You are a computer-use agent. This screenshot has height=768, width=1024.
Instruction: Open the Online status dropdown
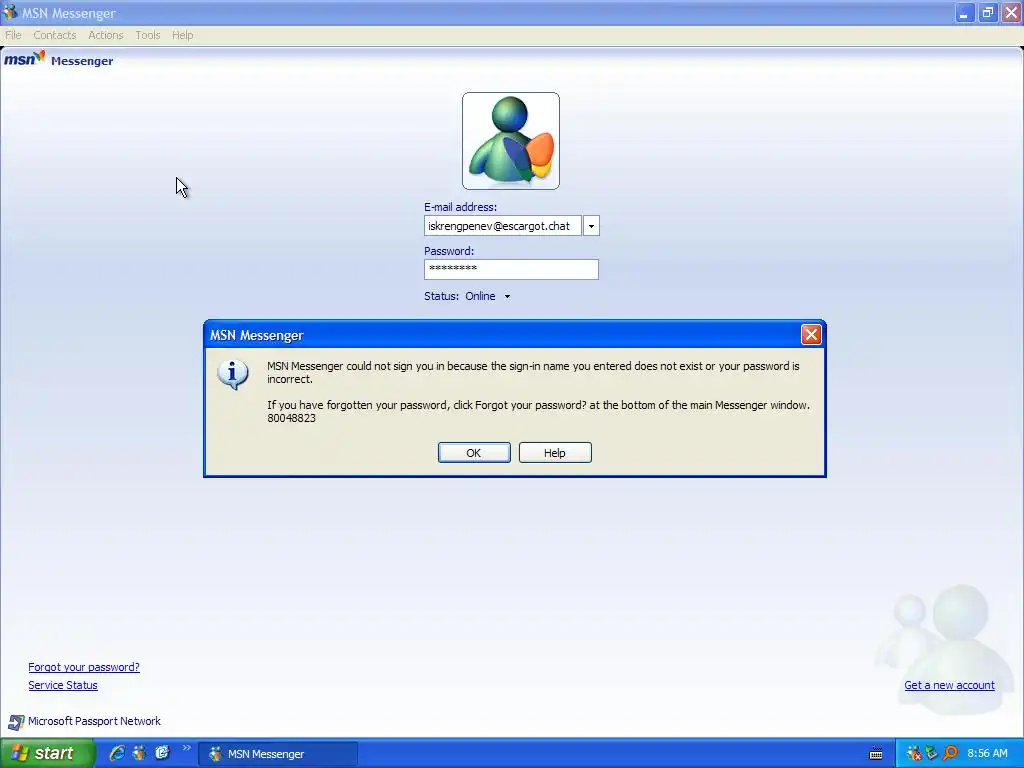[487, 296]
